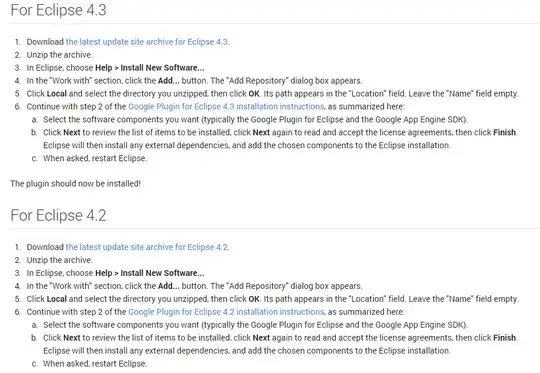The image size is (540, 373).
Task: Click "The plugin should now be installed!" text
Action: pyautogui.click(x=75, y=184)
